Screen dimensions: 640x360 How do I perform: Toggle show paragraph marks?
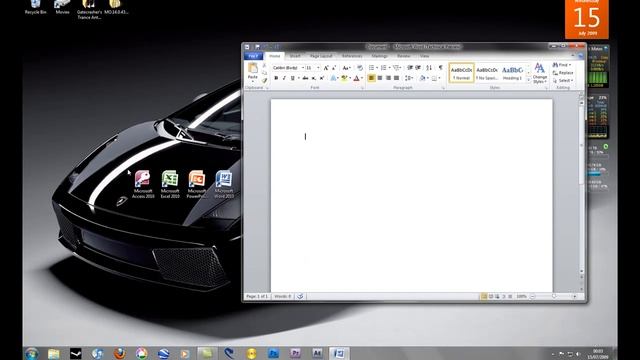(x=440, y=68)
